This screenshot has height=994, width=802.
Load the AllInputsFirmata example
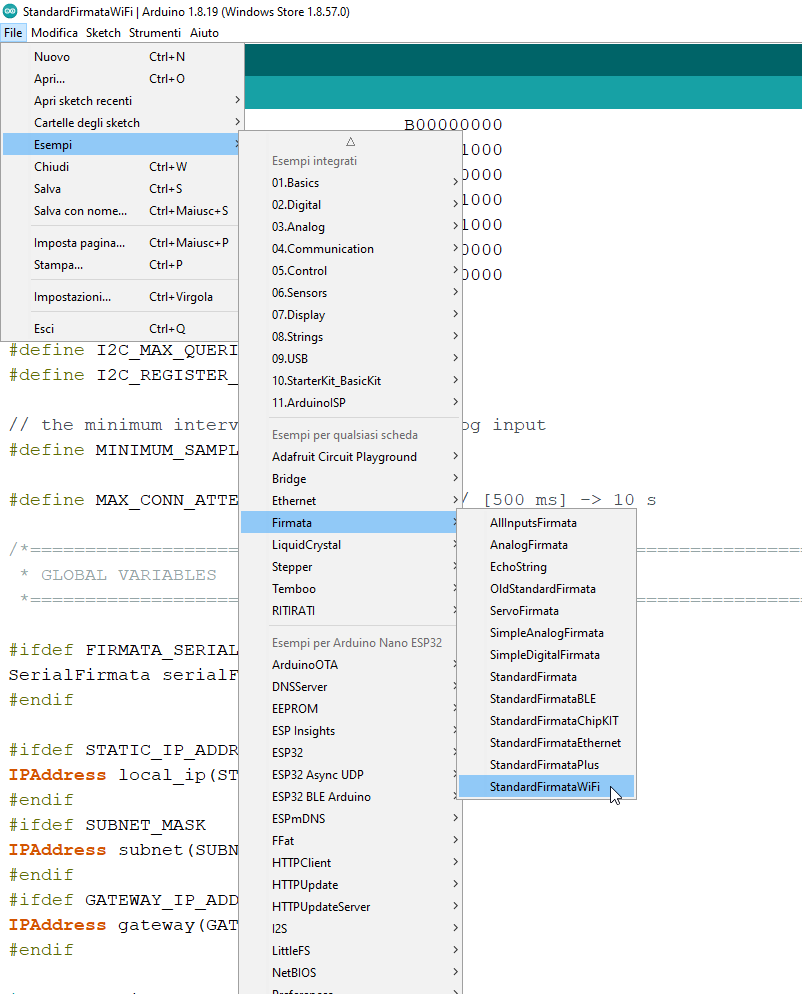click(546, 523)
